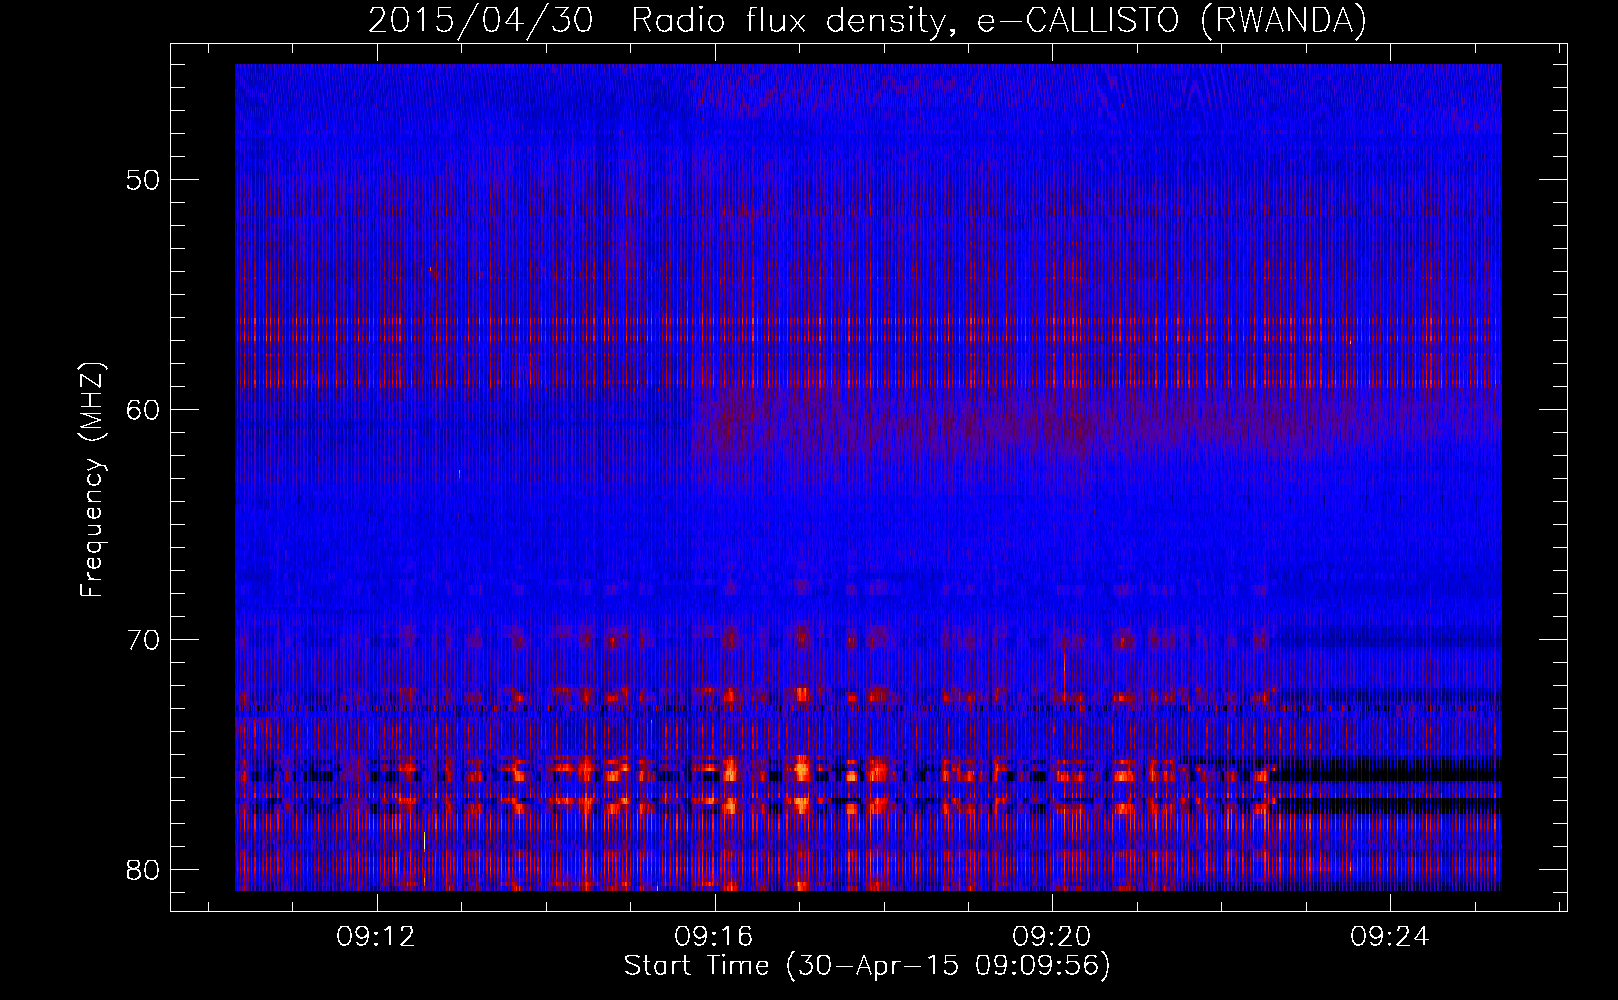Image resolution: width=1618 pixels, height=1000 pixels.
Task: Click the '60' frequency tick label
Action: [144, 410]
